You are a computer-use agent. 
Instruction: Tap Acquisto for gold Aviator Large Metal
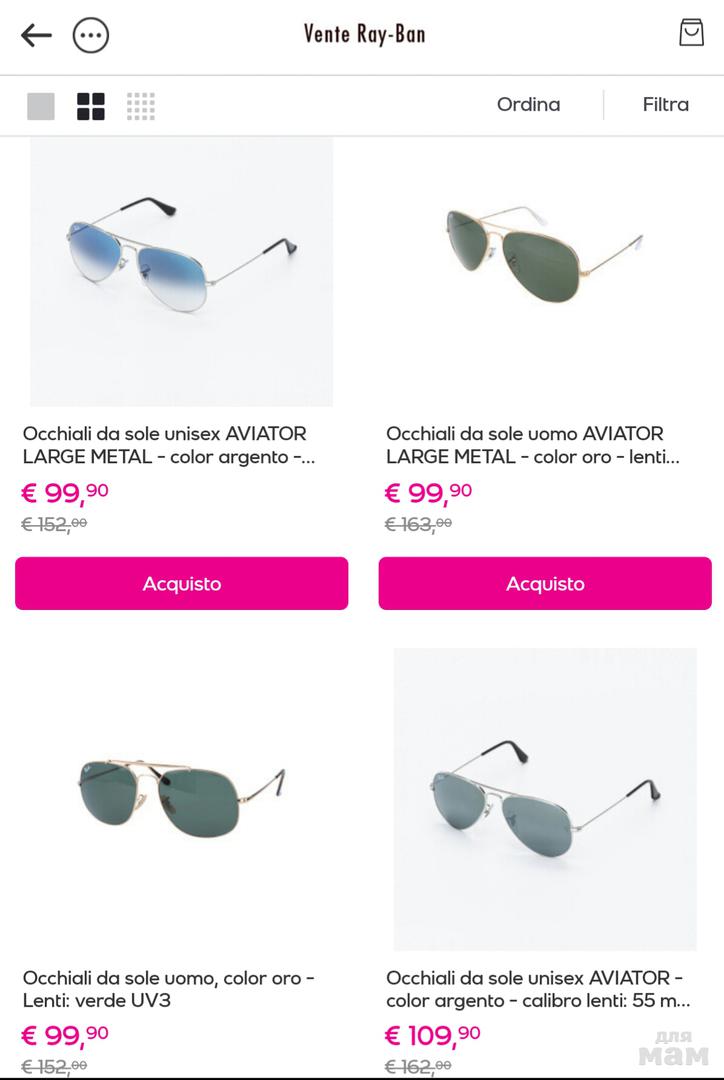tap(545, 583)
